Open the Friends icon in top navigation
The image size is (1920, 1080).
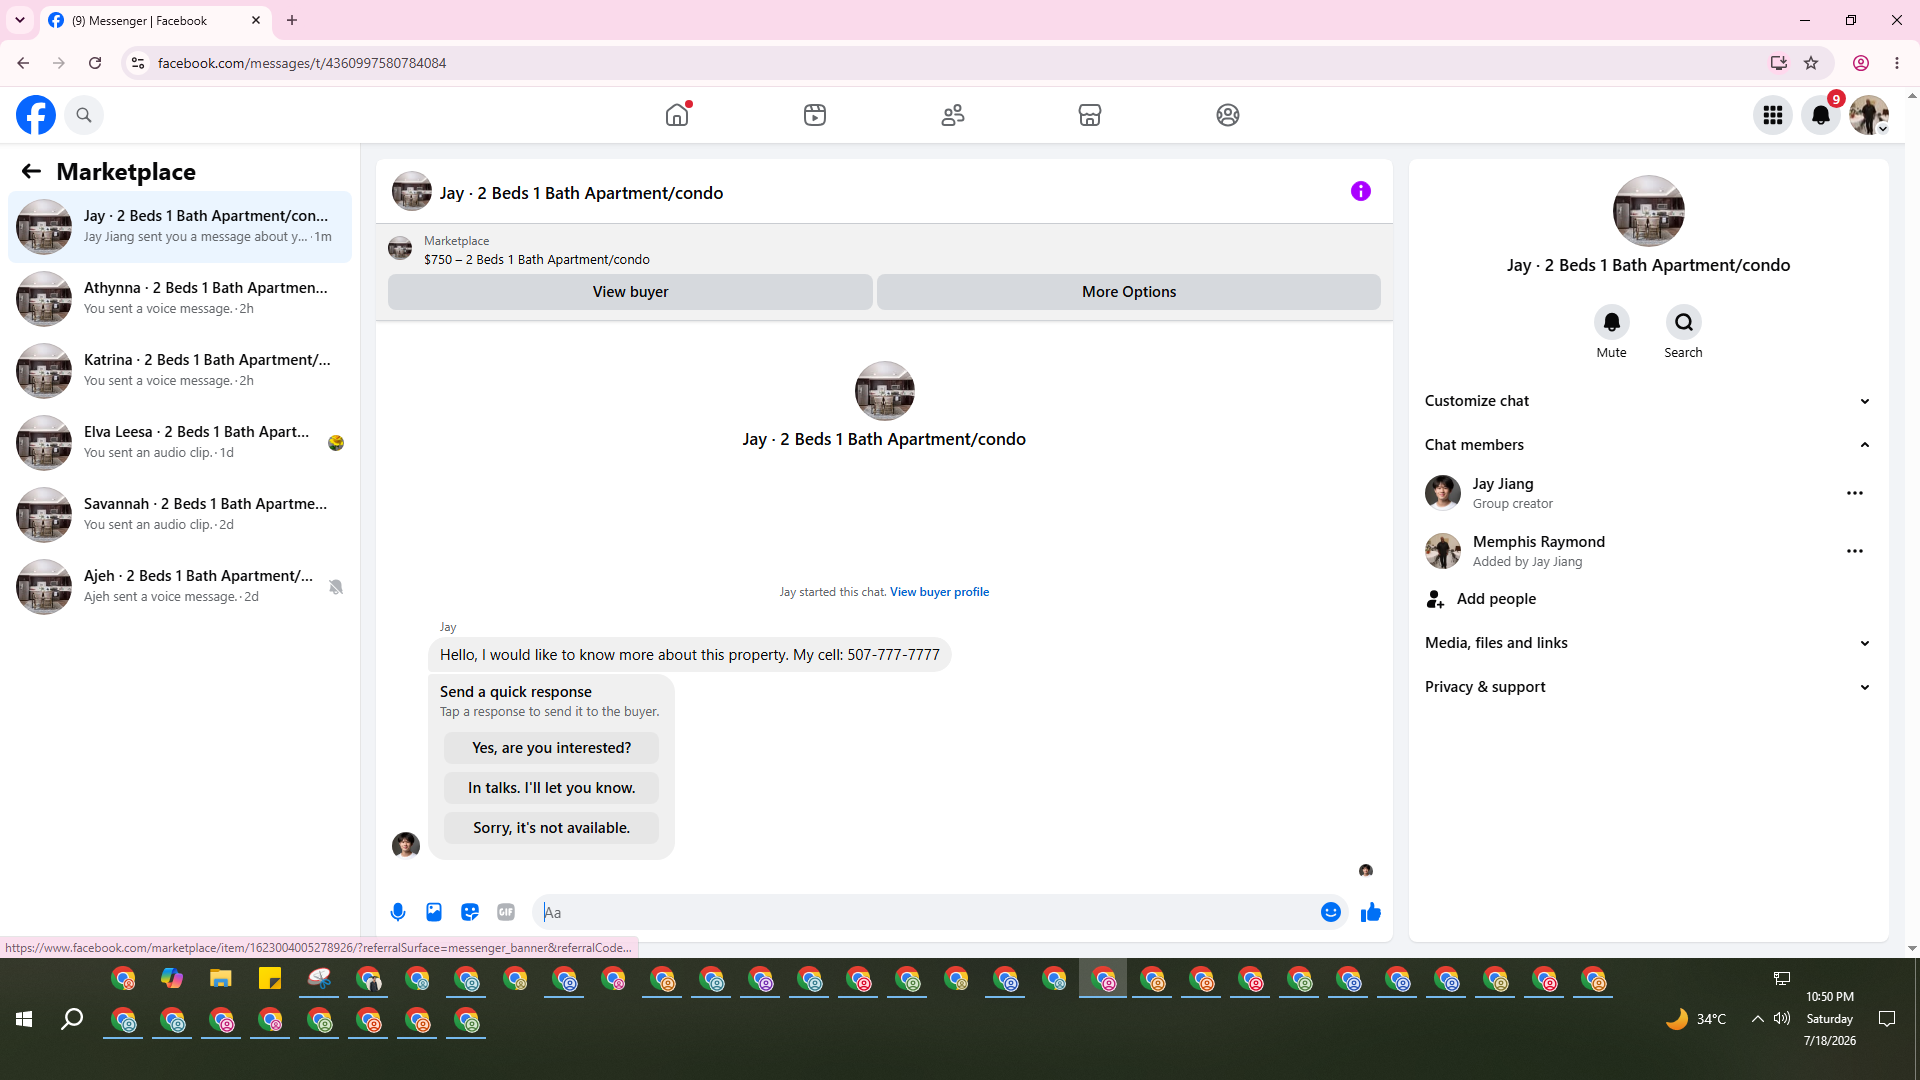tap(953, 115)
